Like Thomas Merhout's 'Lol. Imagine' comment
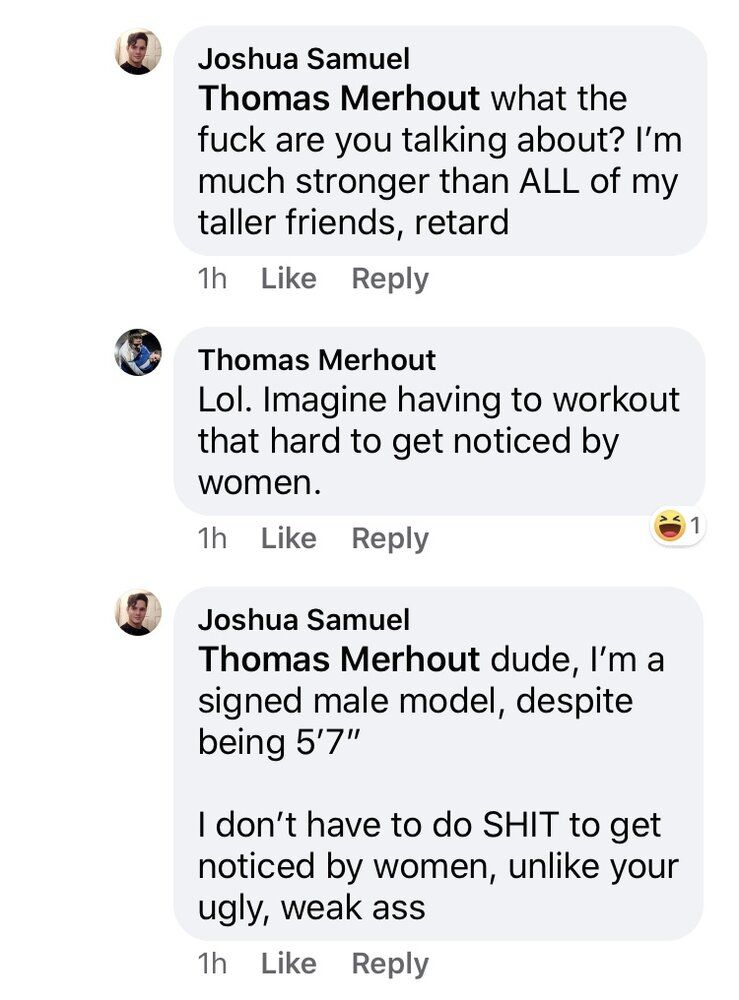739x1000 pixels. pyautogui.click(x=289, y=538)
